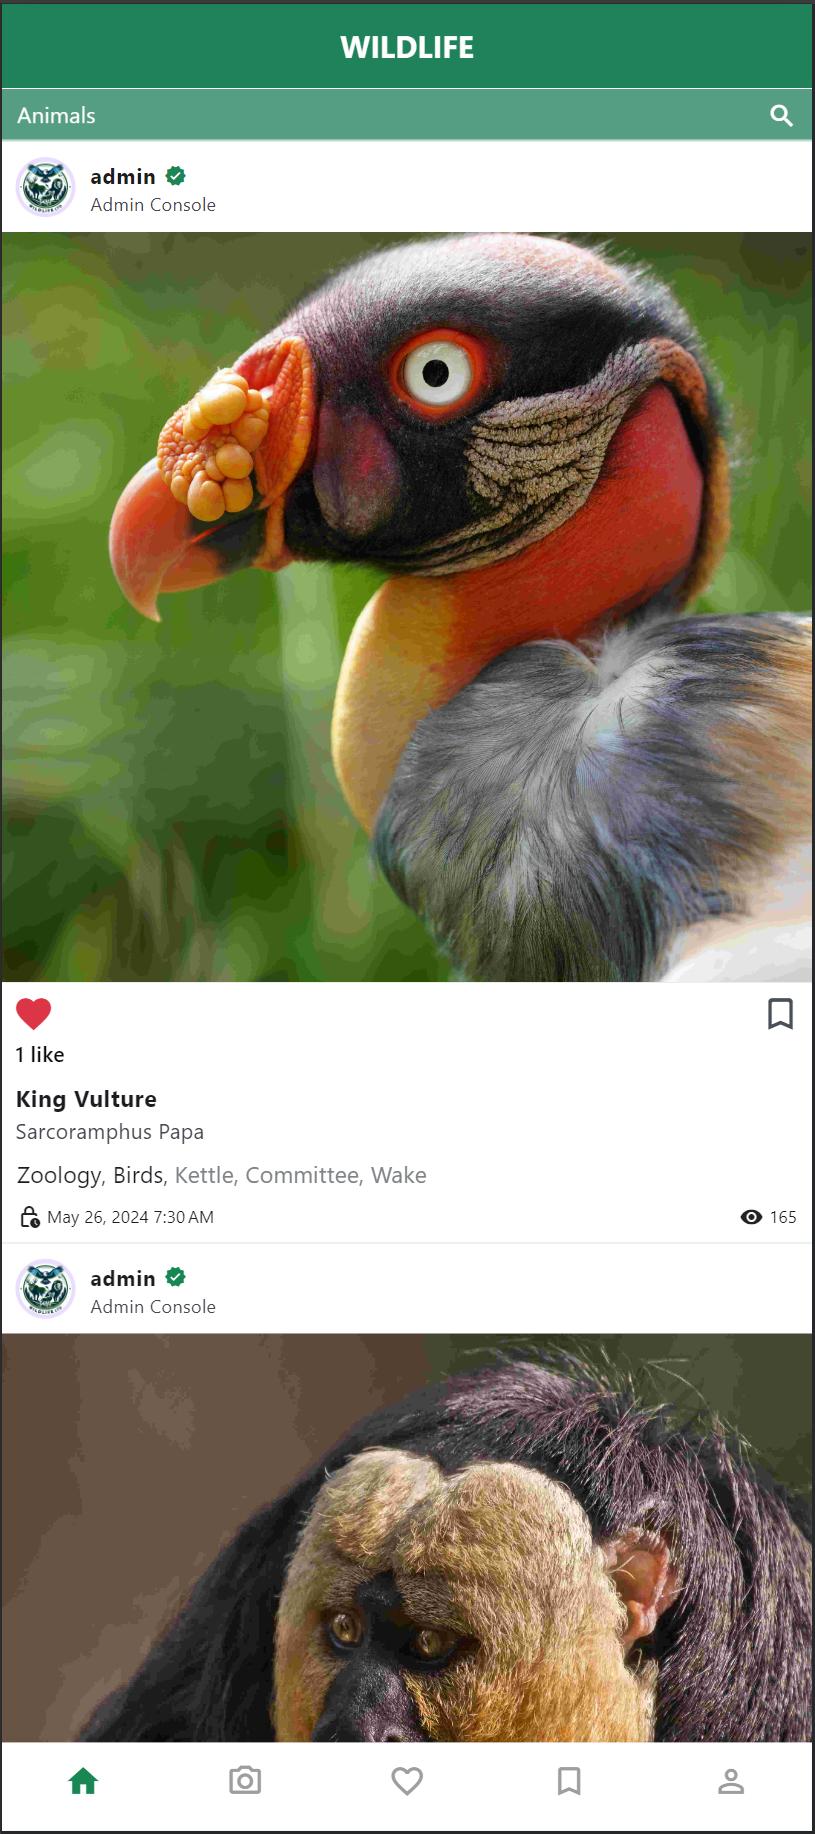Viewport: 815px width, 1834px height.
Task: Open the King Vulture title
Action: 86,1099
